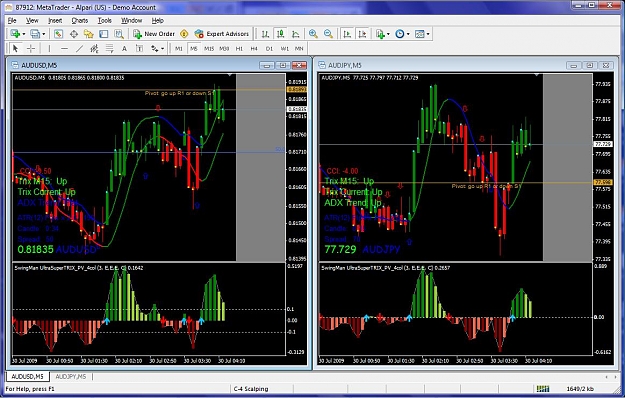Click the New Order button
Image resolution: width=625 pixels, height=398 pixels.
(154, 34)
